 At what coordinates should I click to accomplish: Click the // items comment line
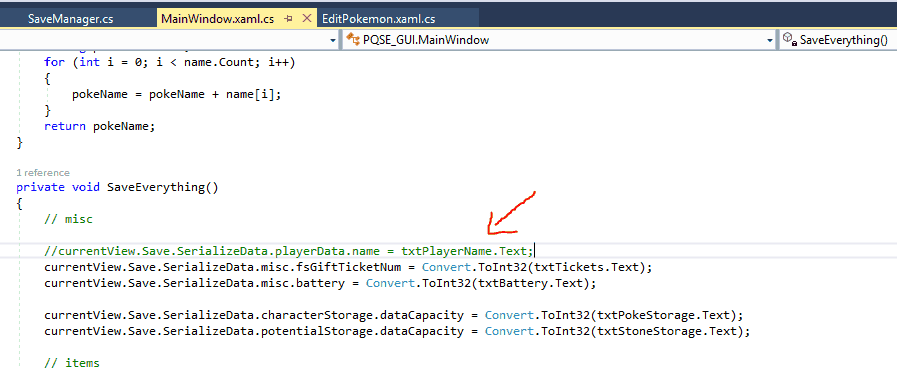point(72,362)
